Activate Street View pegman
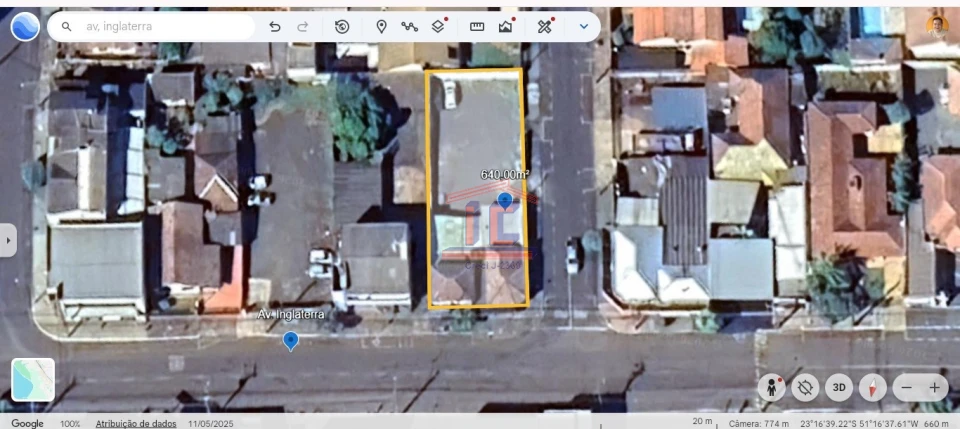This screenshot has height=429, width=960. 771,387
